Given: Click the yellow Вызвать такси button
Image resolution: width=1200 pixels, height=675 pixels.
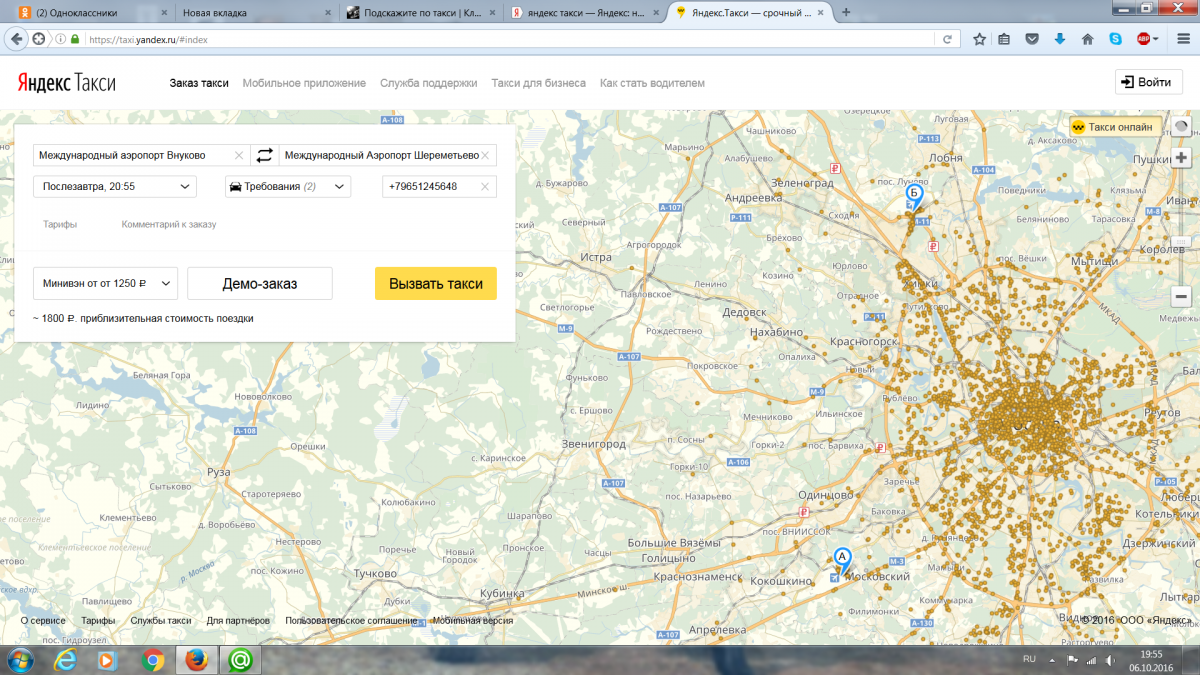Looking at the screenshot, I should click(436, 283).
